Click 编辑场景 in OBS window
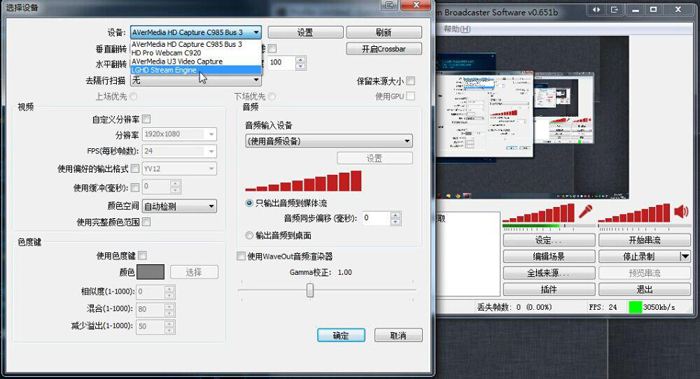This screenshot has width=700, height=379. (549, 256)
